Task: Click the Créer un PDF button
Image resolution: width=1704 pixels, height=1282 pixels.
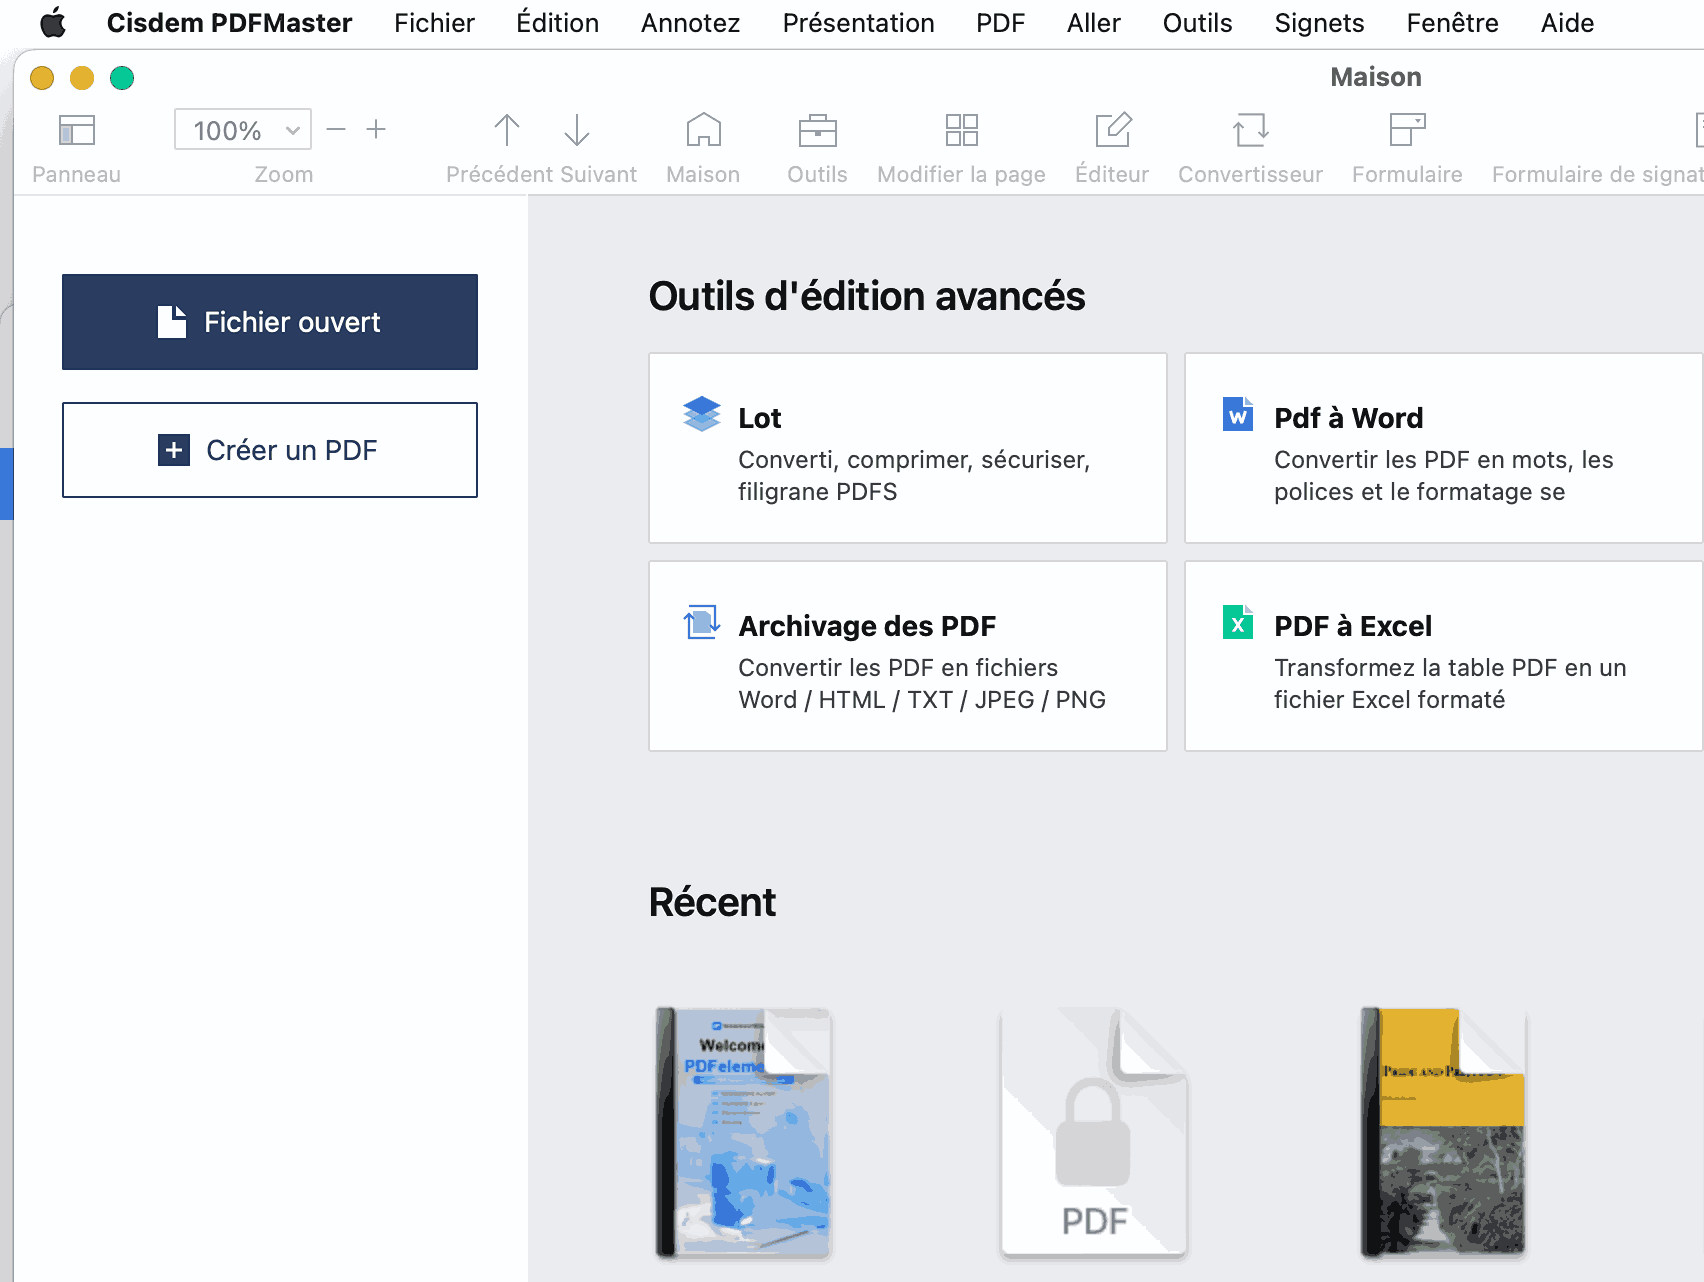Action: [270, 450]
